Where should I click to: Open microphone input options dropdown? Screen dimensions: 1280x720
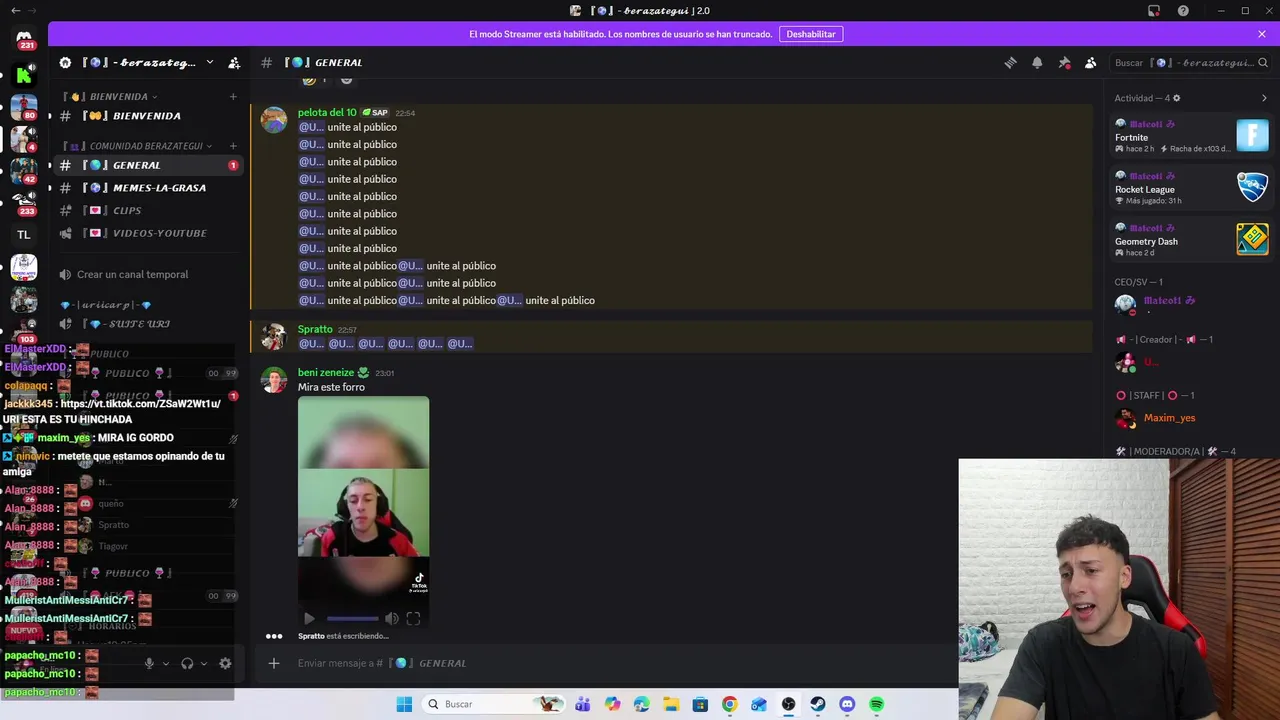(166, 663)
